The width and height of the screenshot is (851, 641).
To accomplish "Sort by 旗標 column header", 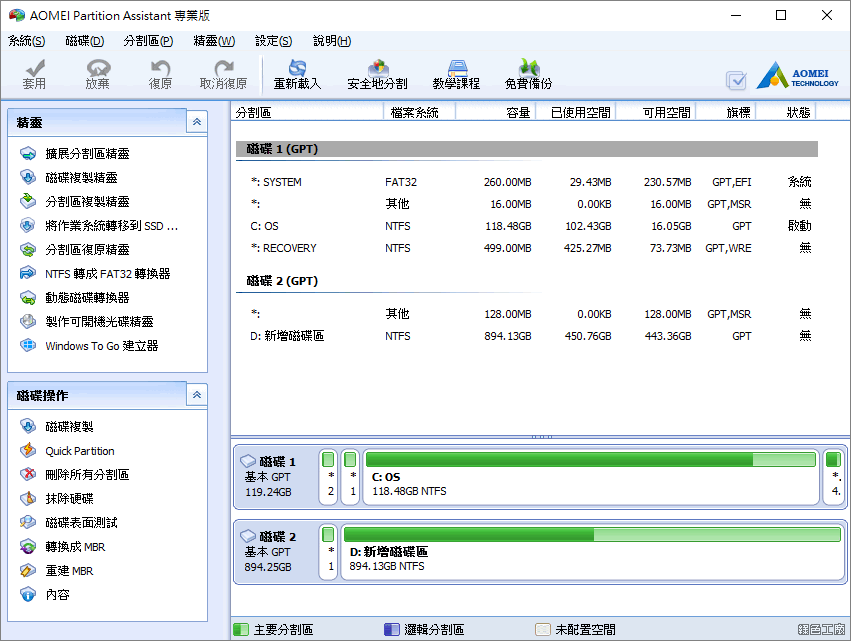I will click(x=726, y=112).
